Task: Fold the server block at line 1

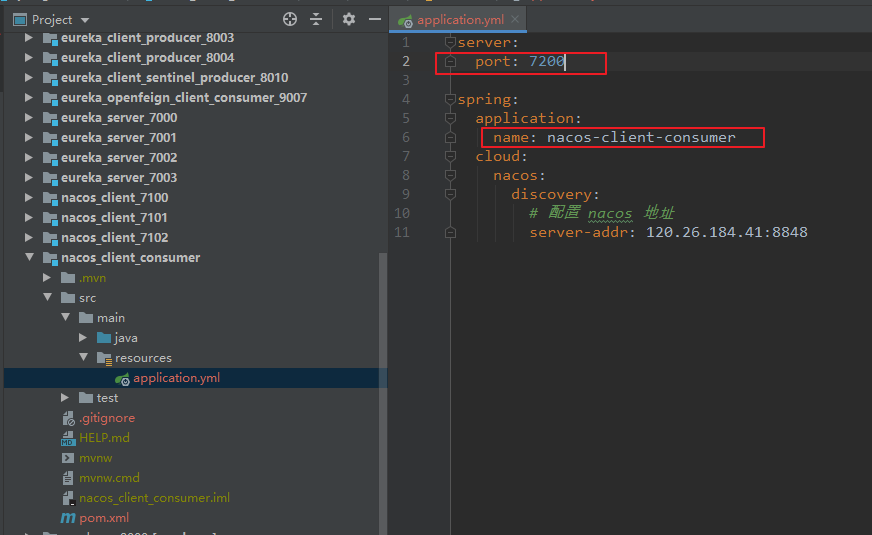Action: click(x=450, y=42)
